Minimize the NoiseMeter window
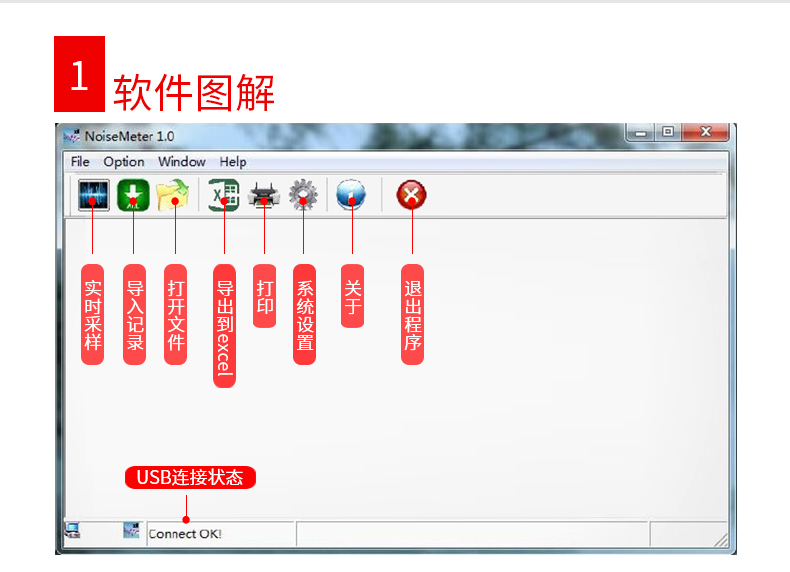Image resolution: width=790 pixels, height=572 pixels. [640, 133]
